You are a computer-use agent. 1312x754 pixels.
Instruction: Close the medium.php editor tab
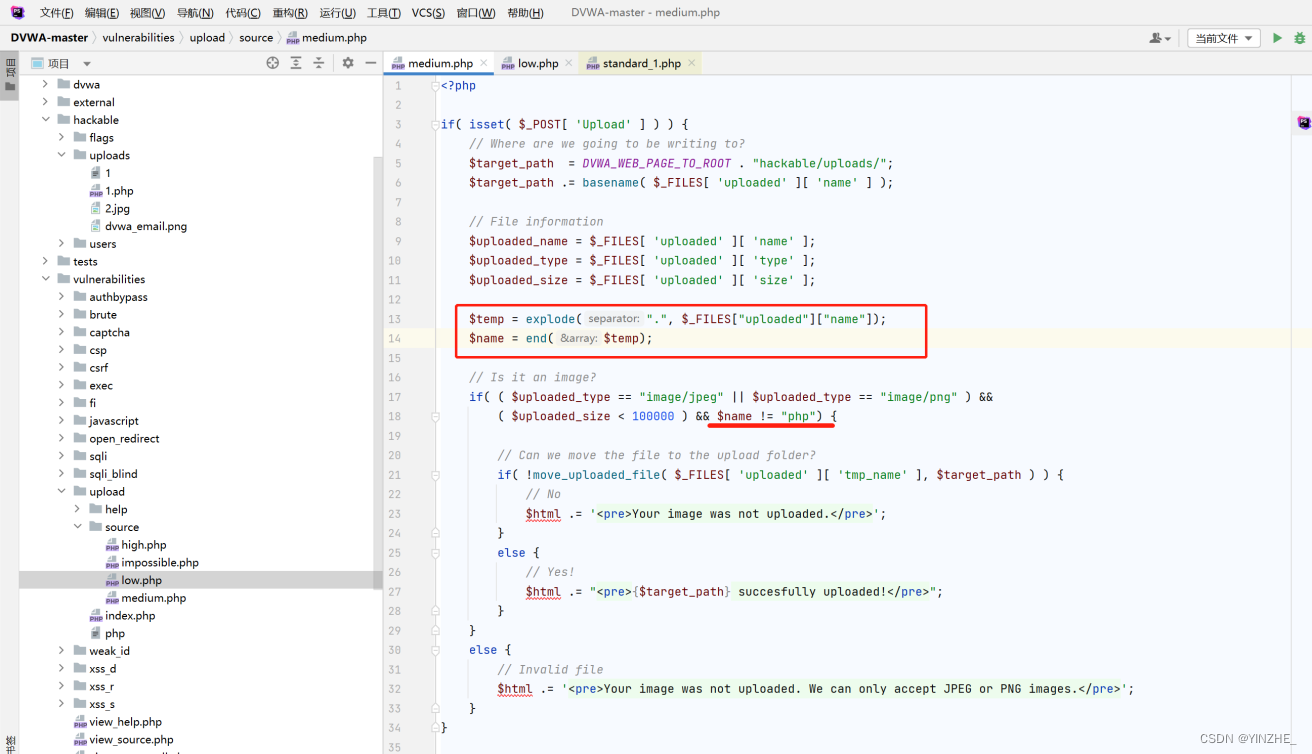(x=484, y=63)
